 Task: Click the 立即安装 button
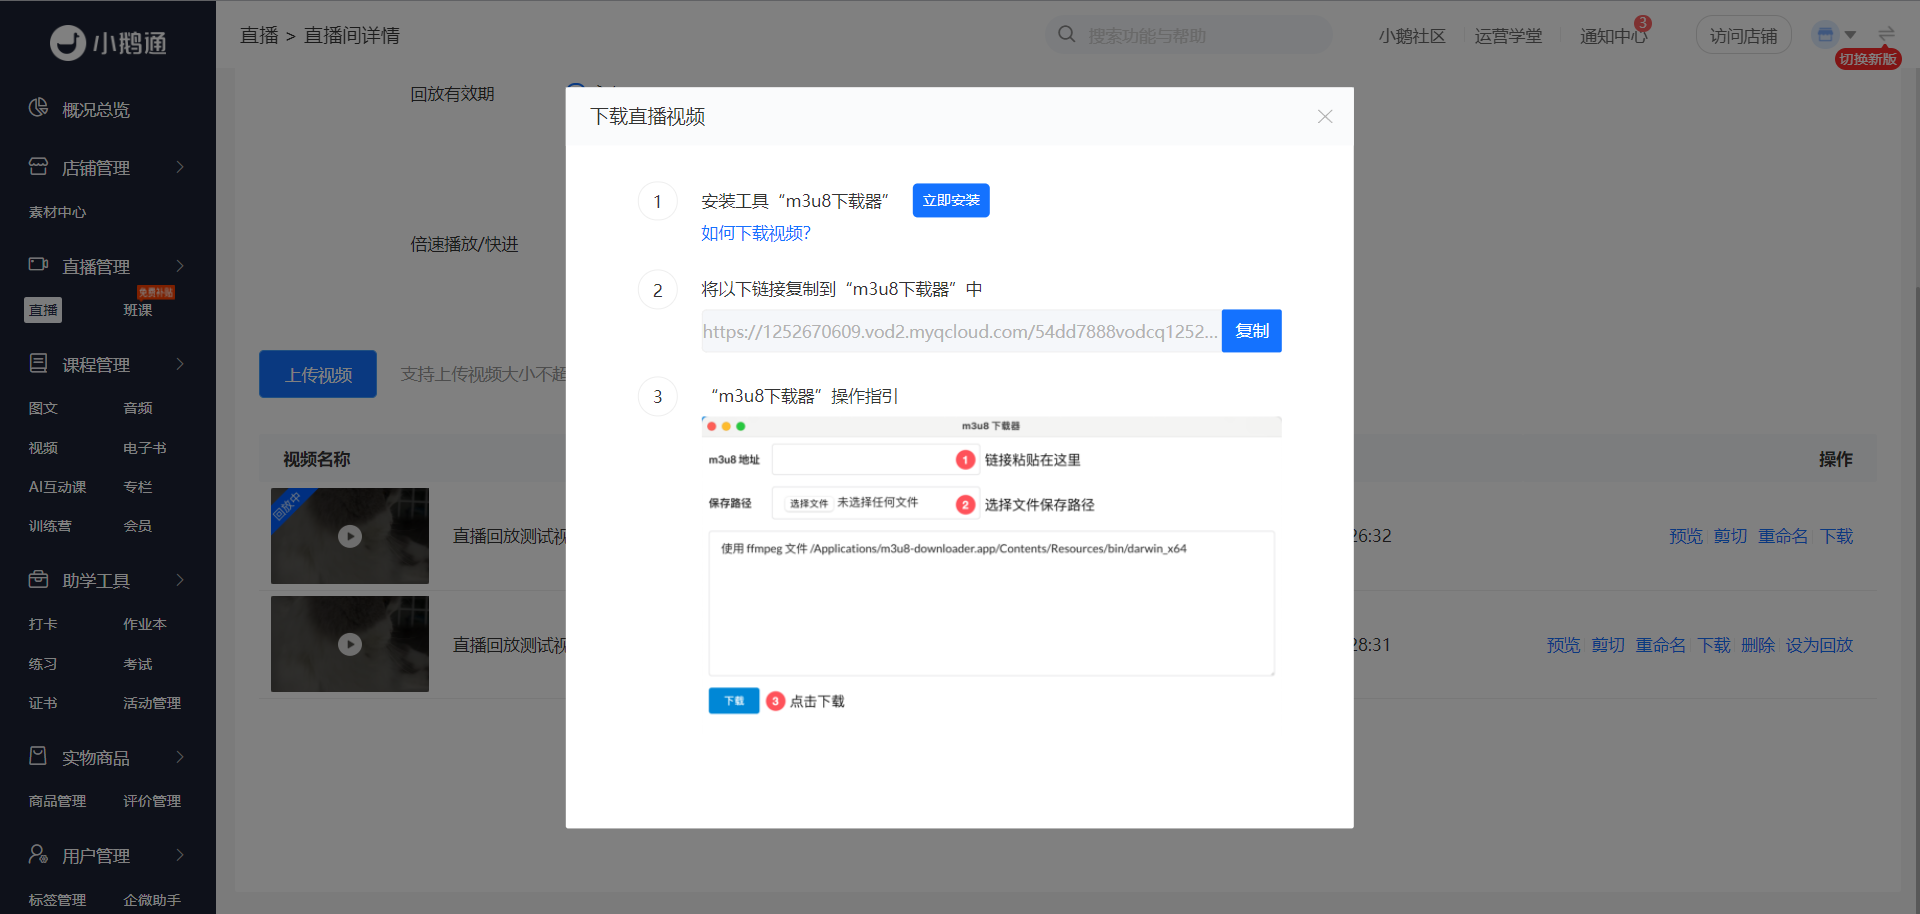click(x=951, y=200)
